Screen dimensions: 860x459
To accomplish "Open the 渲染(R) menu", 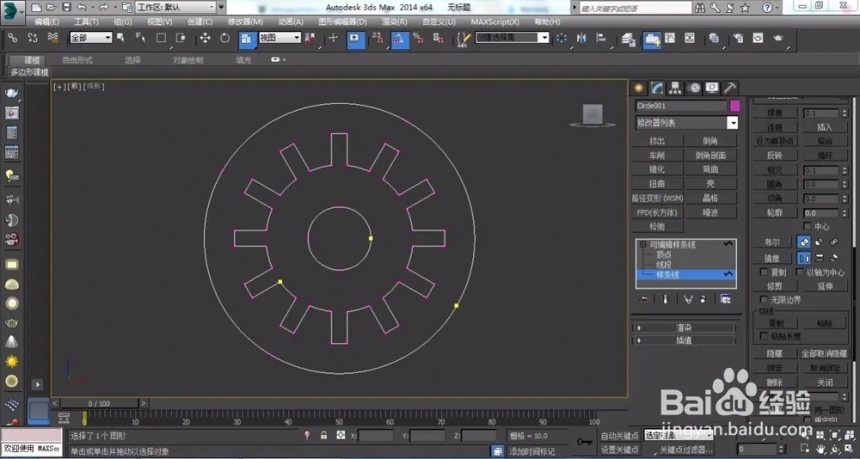I will click(x=394, y=22).
